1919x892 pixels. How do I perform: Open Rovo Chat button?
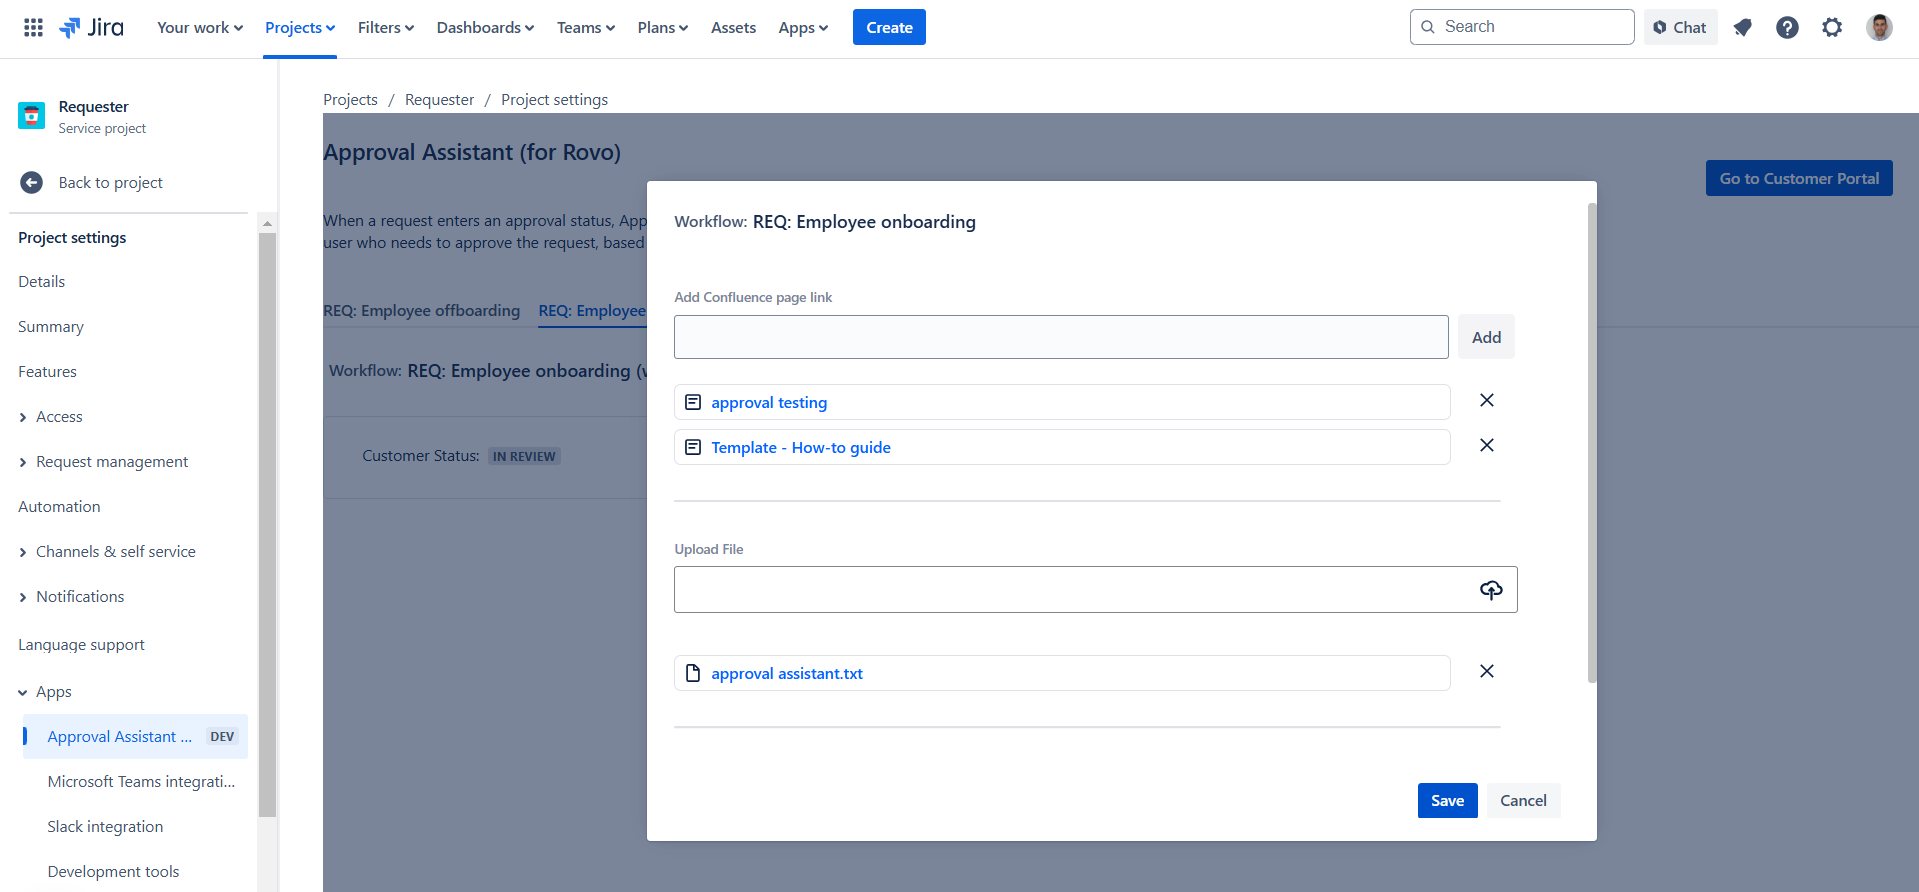(1680, 27)
